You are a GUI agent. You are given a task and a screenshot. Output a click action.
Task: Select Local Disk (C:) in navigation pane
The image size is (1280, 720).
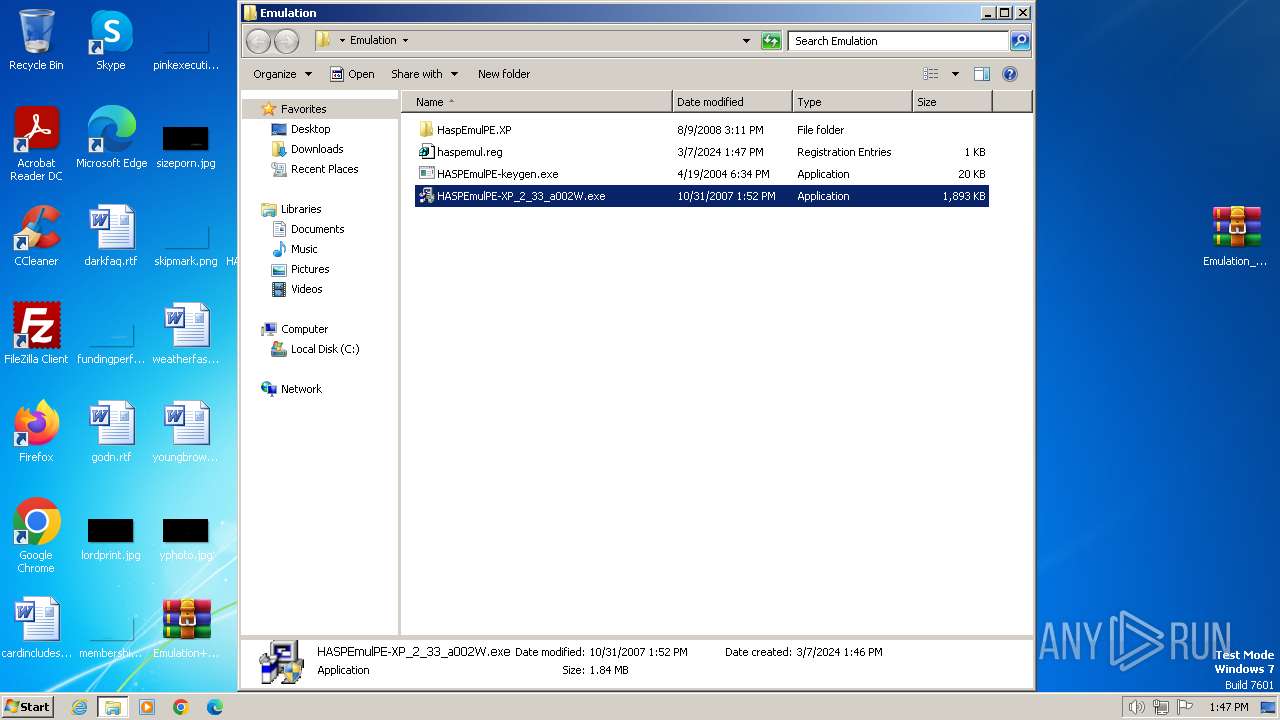324,349
